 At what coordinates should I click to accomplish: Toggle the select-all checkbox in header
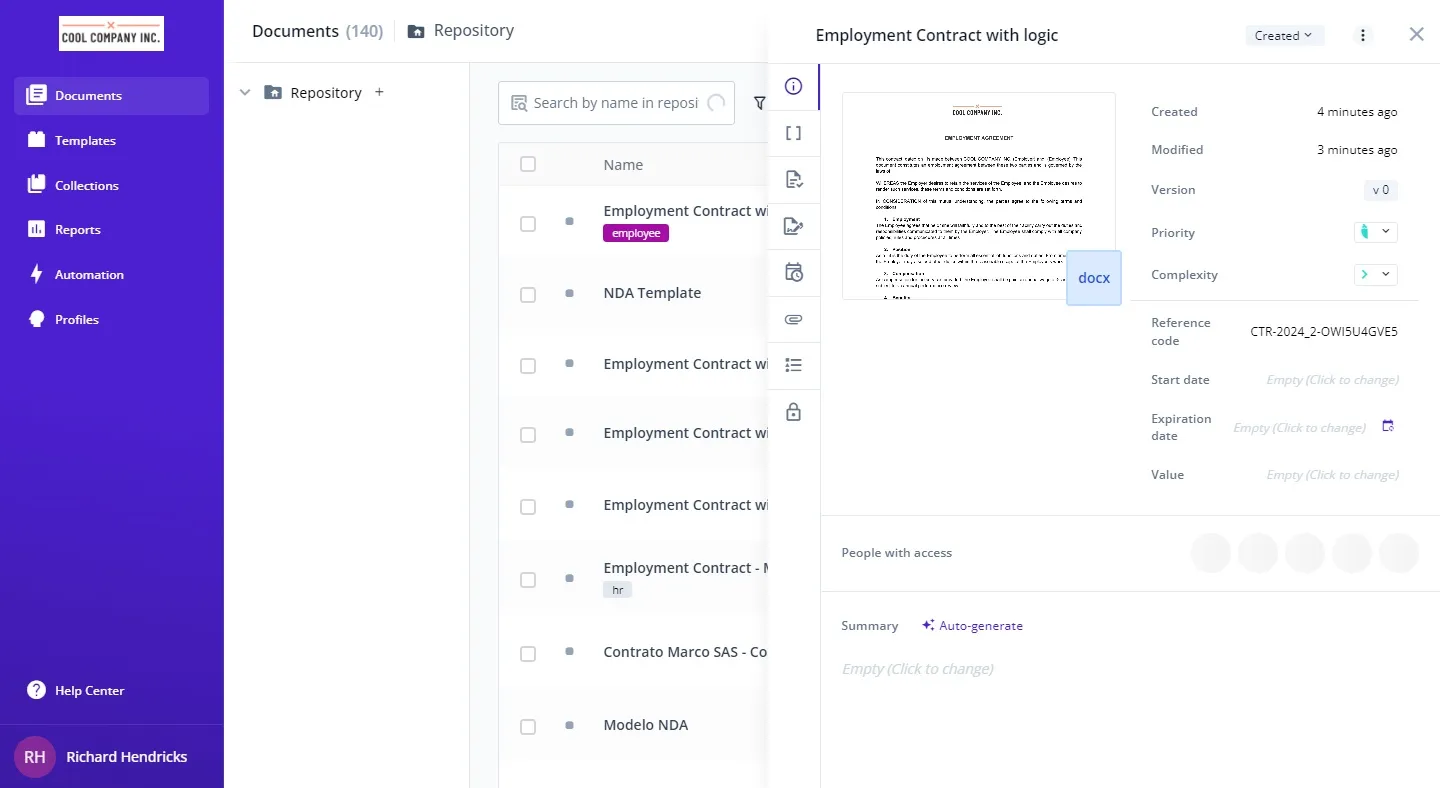pos(528,165)
